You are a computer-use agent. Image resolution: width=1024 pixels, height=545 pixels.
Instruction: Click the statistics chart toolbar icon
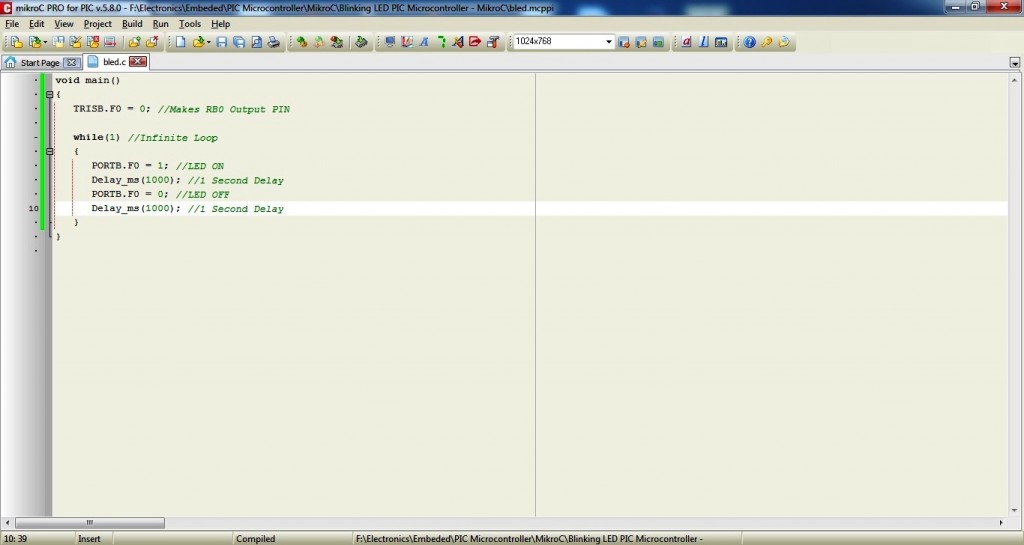pos(721,42)
